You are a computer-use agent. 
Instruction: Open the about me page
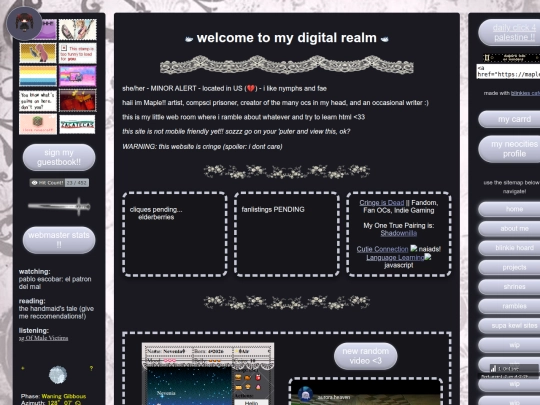point(509,229)
